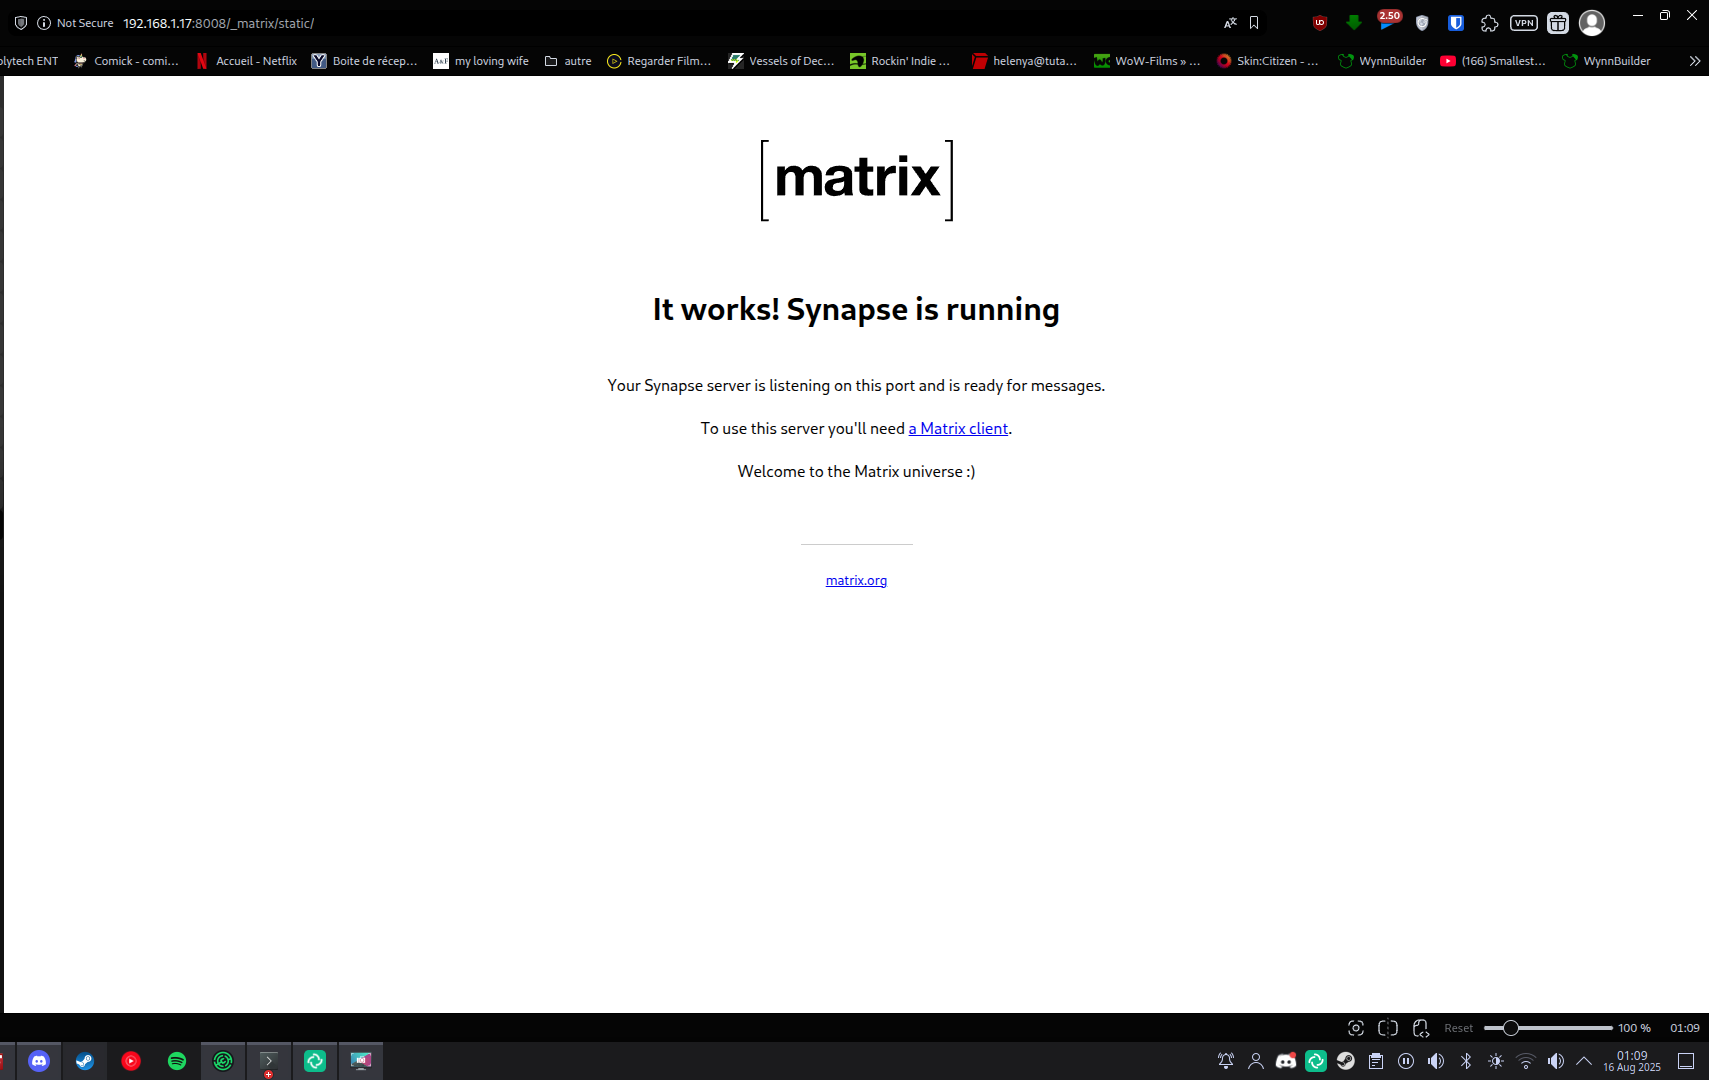
Task: Bookmark this page with the bookmark icon
Action: (x=1254, y=23)
